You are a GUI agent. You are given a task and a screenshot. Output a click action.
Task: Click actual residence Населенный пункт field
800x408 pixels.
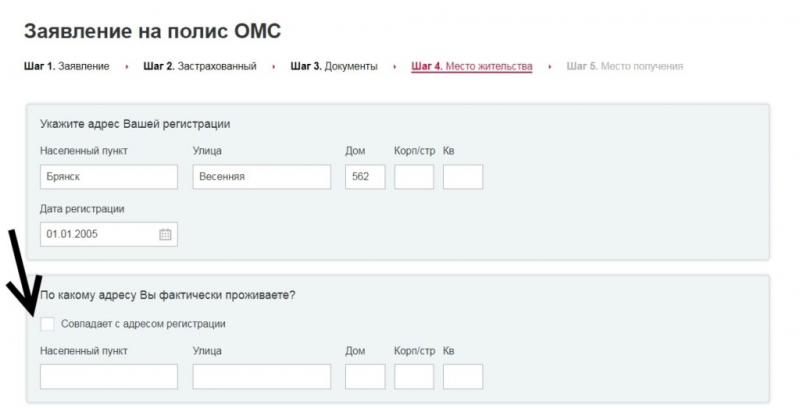(x=109, y=376)
